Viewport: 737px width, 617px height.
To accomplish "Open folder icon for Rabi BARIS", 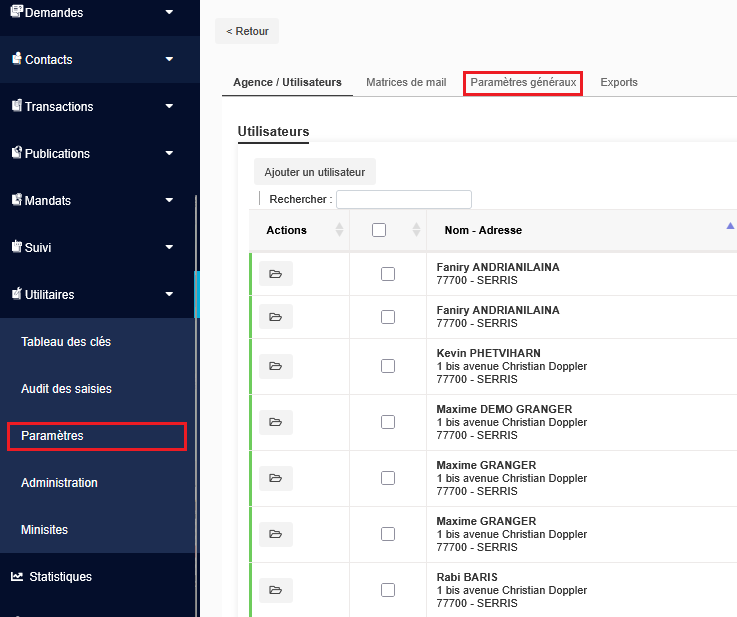I will tap(276, 590).
